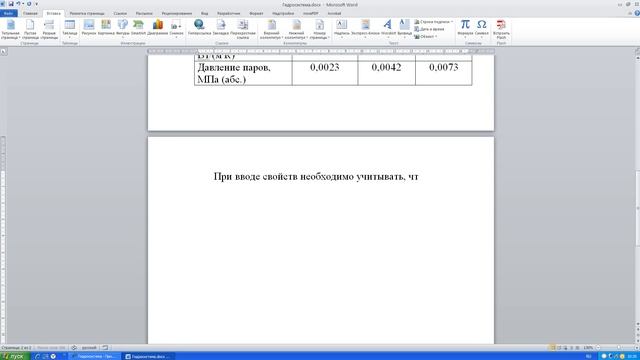Click the page count in the status bar
The image size is (640, 360).
(16, 348)
